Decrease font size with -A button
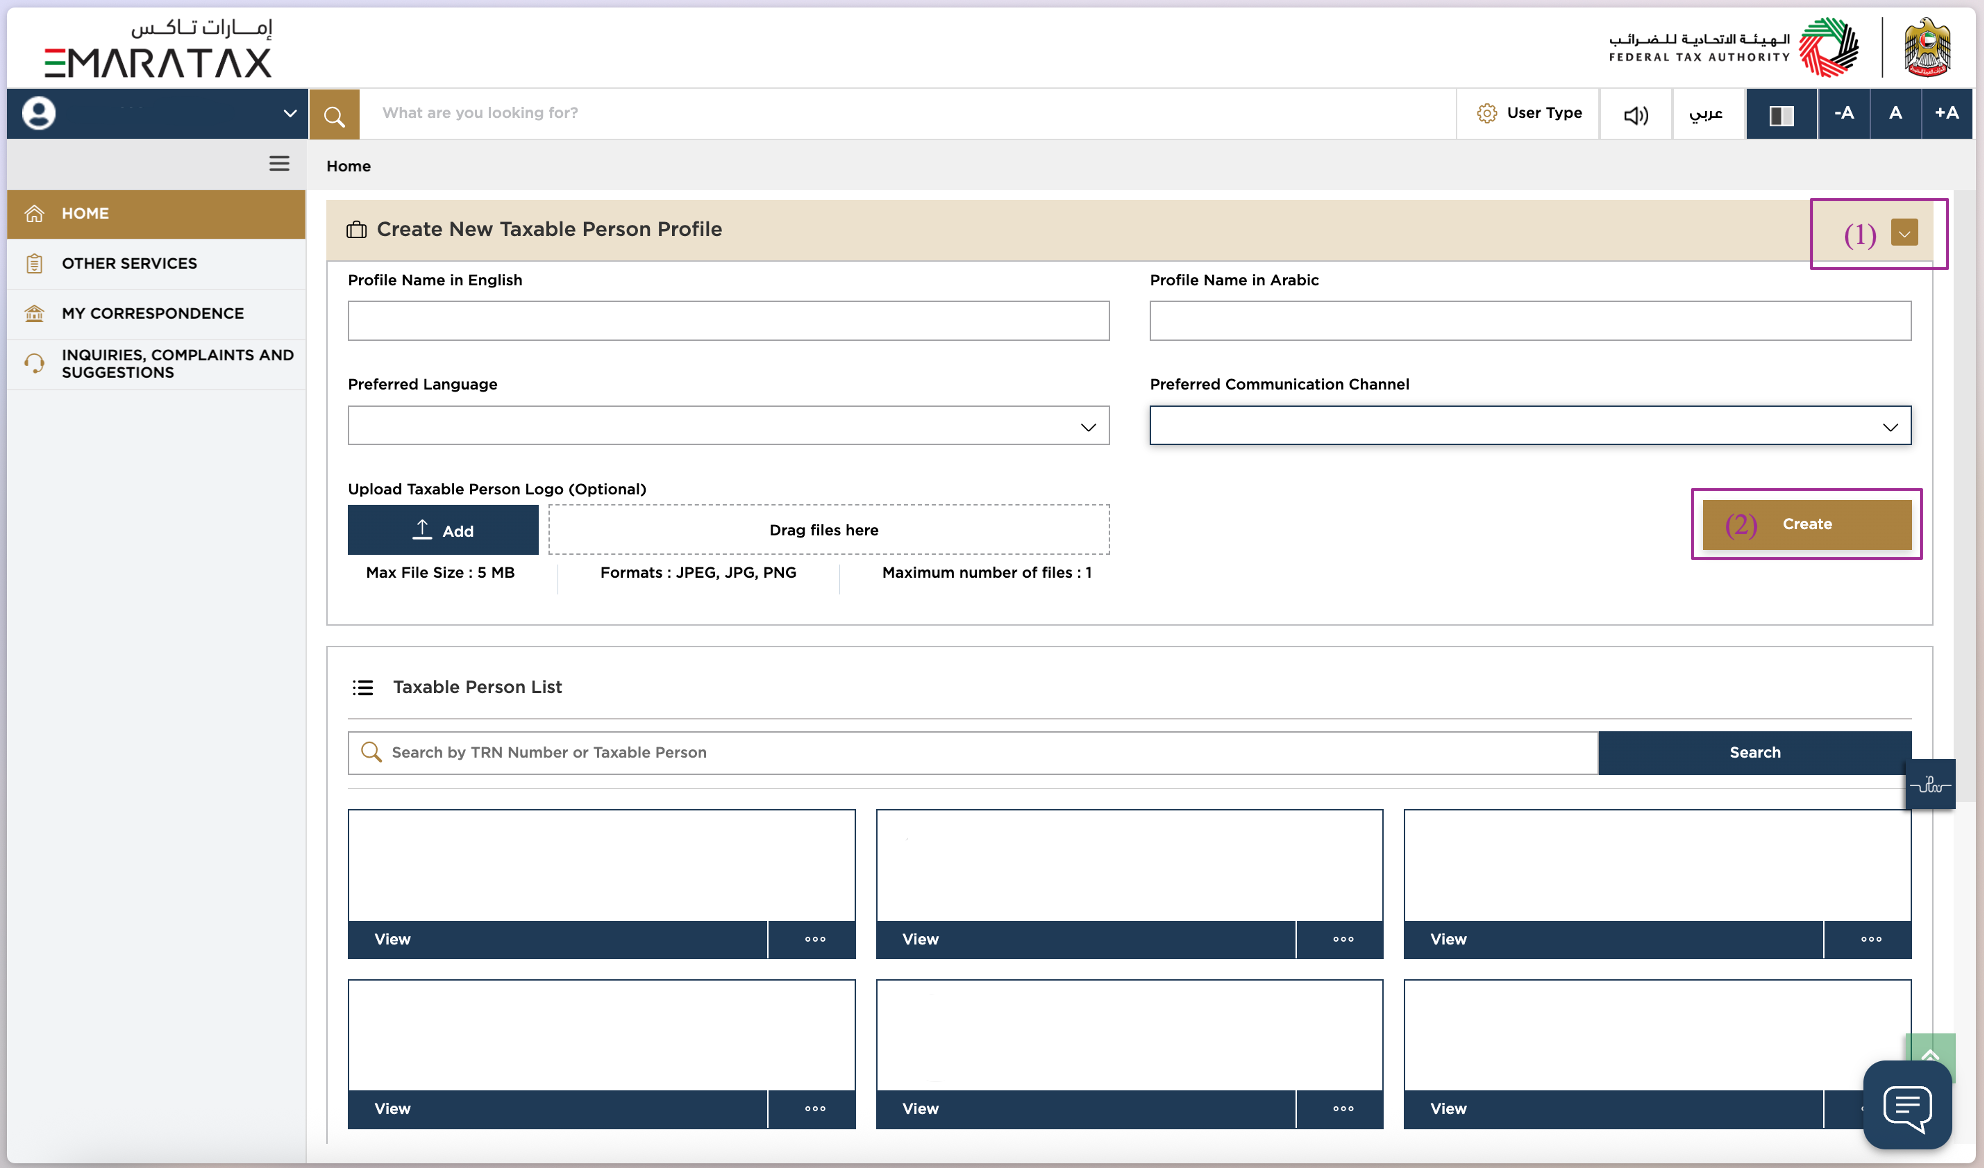The image size is (1984, 1168). (x=1844, y=113)
